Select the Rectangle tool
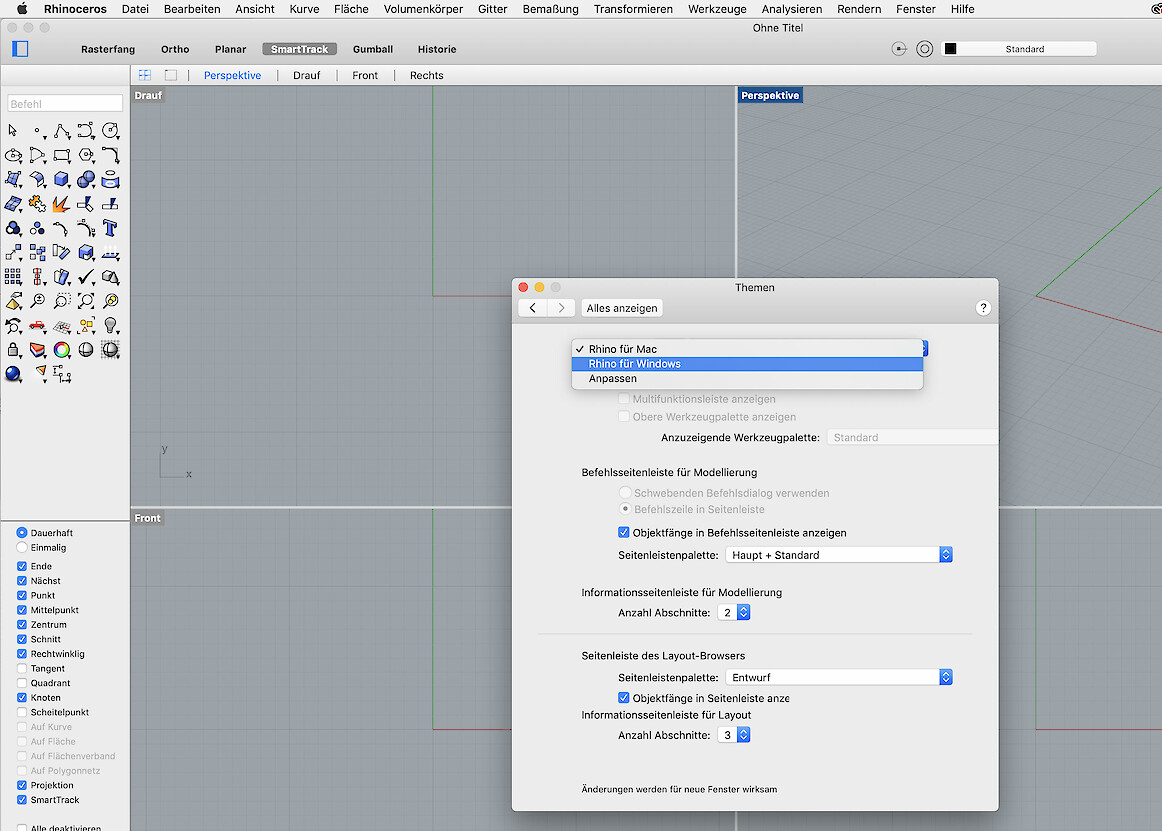Screen dimensions: 1162x831 (62, 156)
